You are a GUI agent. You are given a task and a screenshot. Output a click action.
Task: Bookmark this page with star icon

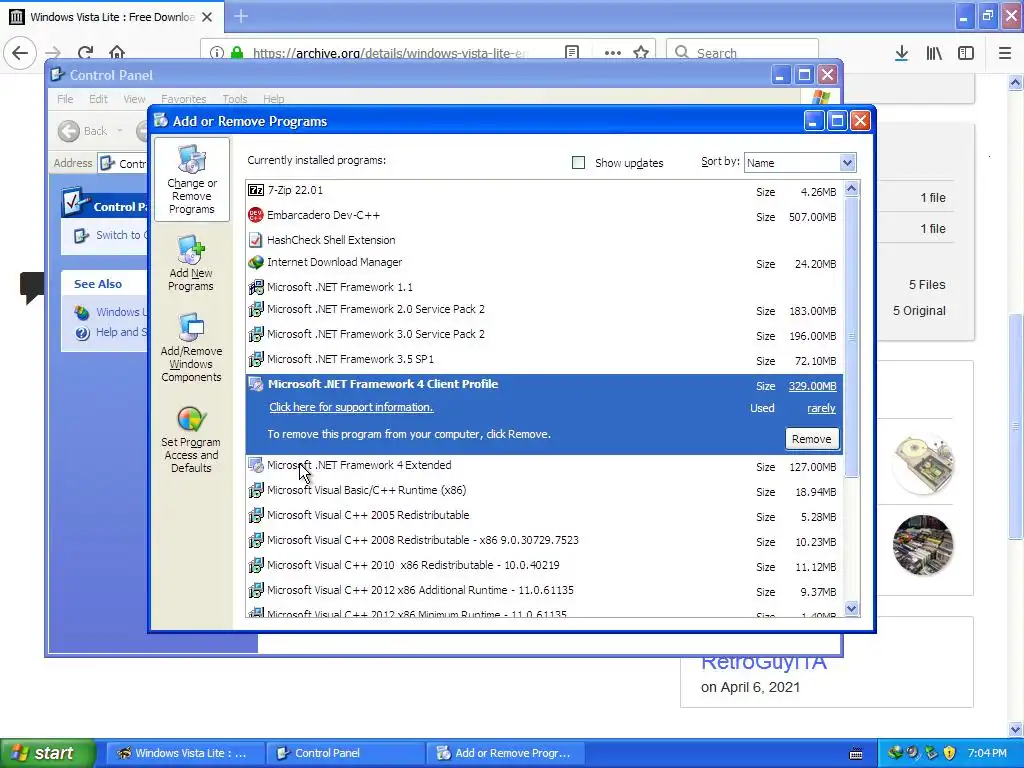[x=641, y=53]
